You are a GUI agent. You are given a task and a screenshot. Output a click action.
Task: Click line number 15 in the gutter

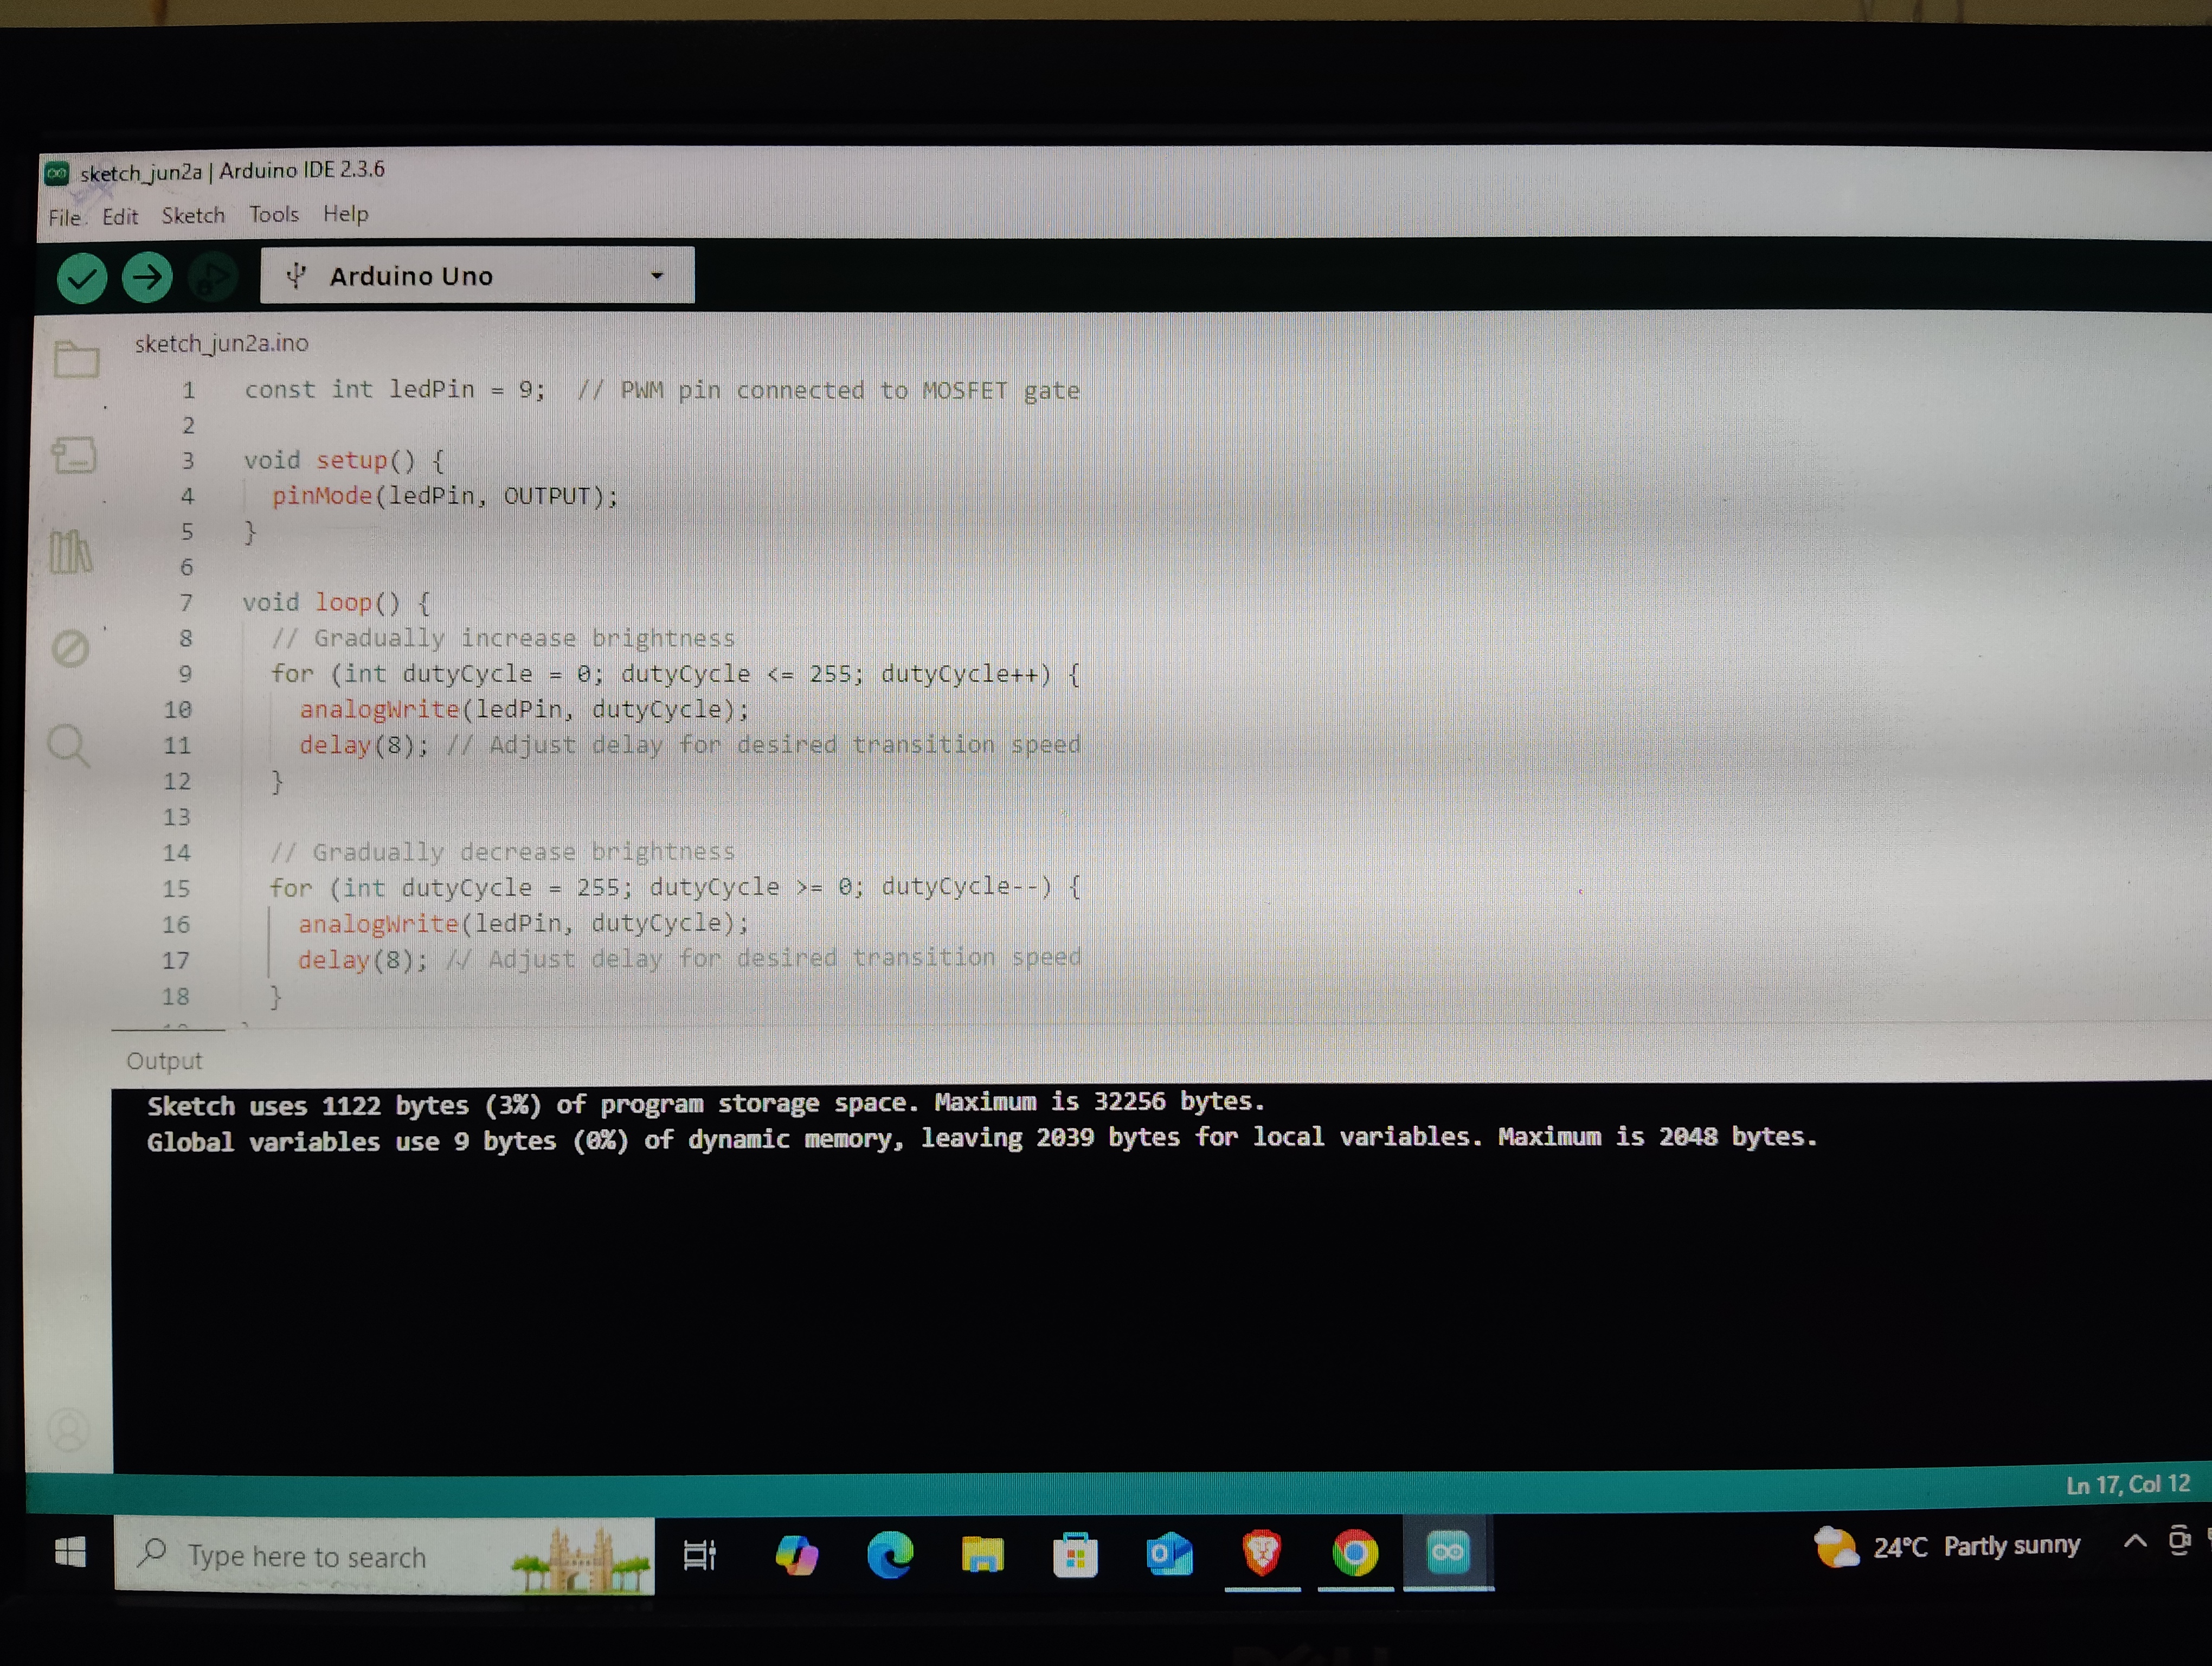pyautogui.click(x=176, y=889)
